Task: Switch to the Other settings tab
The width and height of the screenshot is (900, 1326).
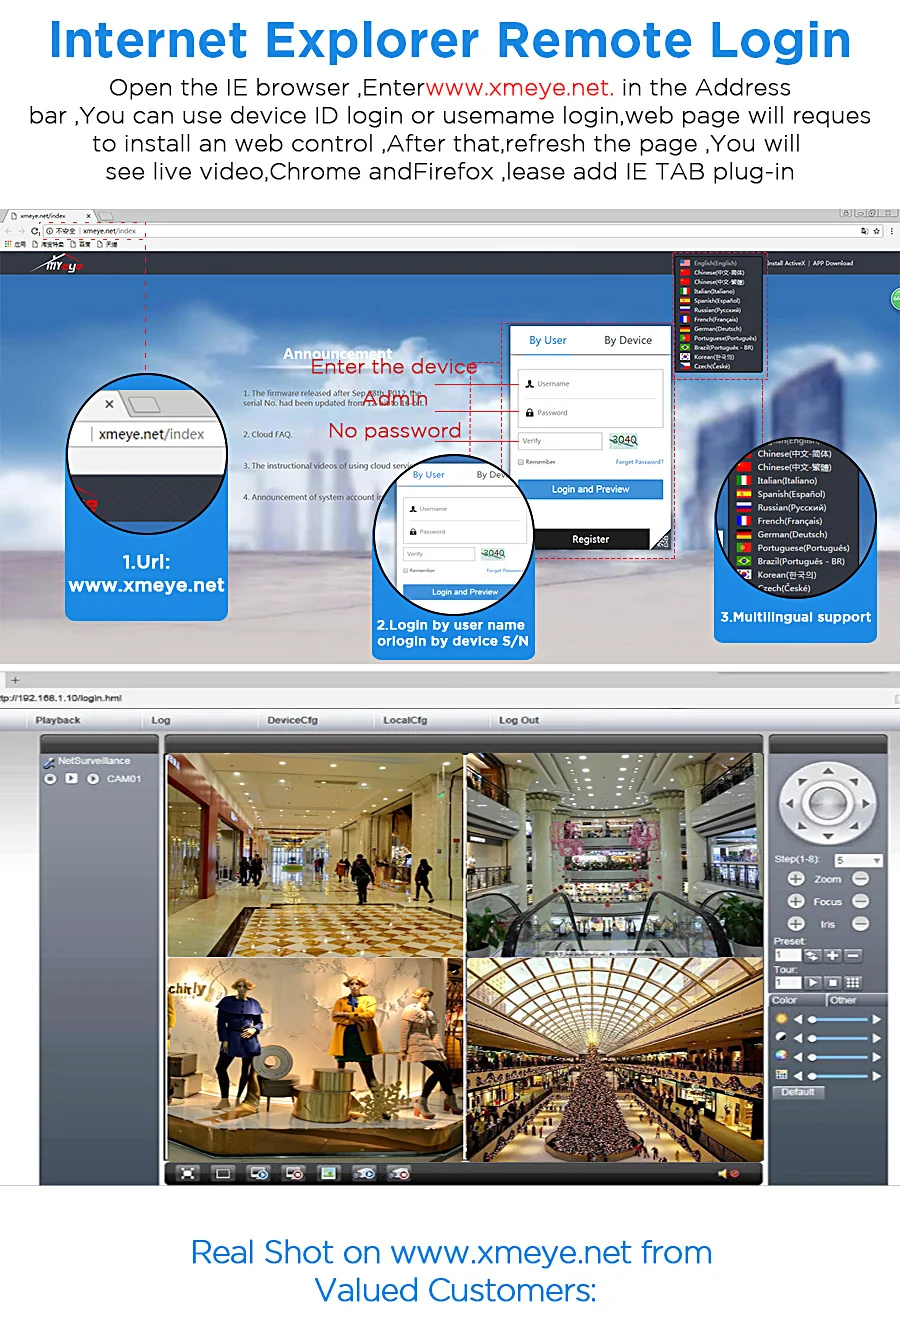Action: pyautogui.click(x=857, y=1000)
